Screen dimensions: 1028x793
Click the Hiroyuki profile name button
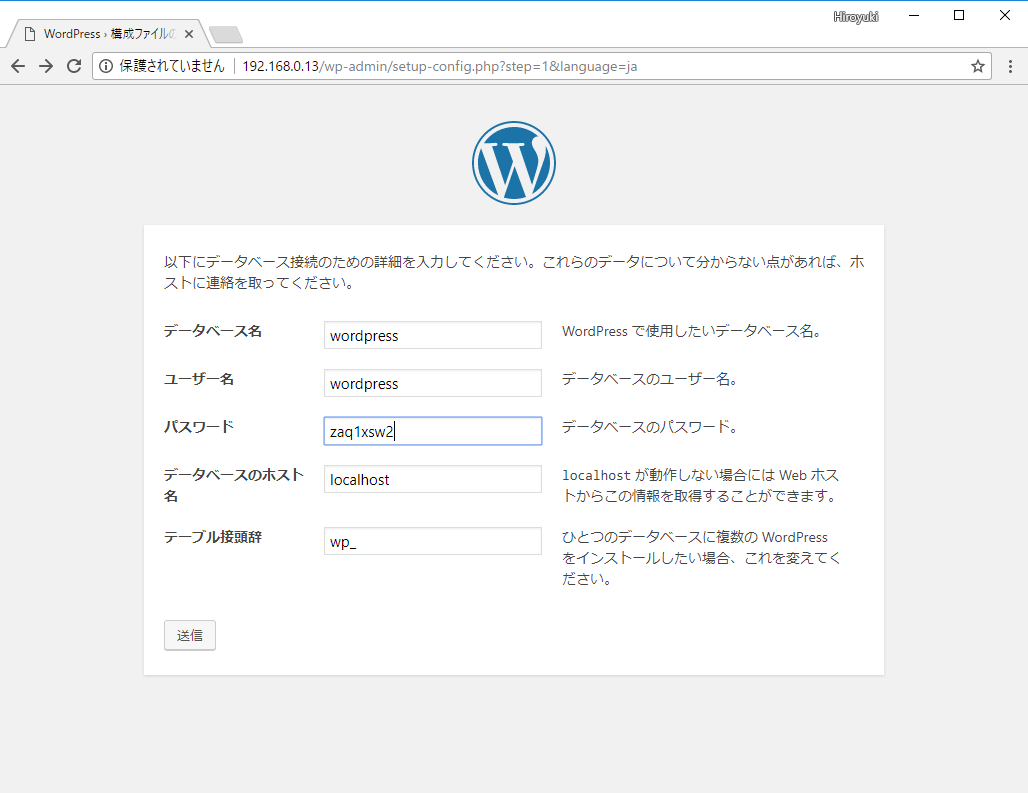856,17
